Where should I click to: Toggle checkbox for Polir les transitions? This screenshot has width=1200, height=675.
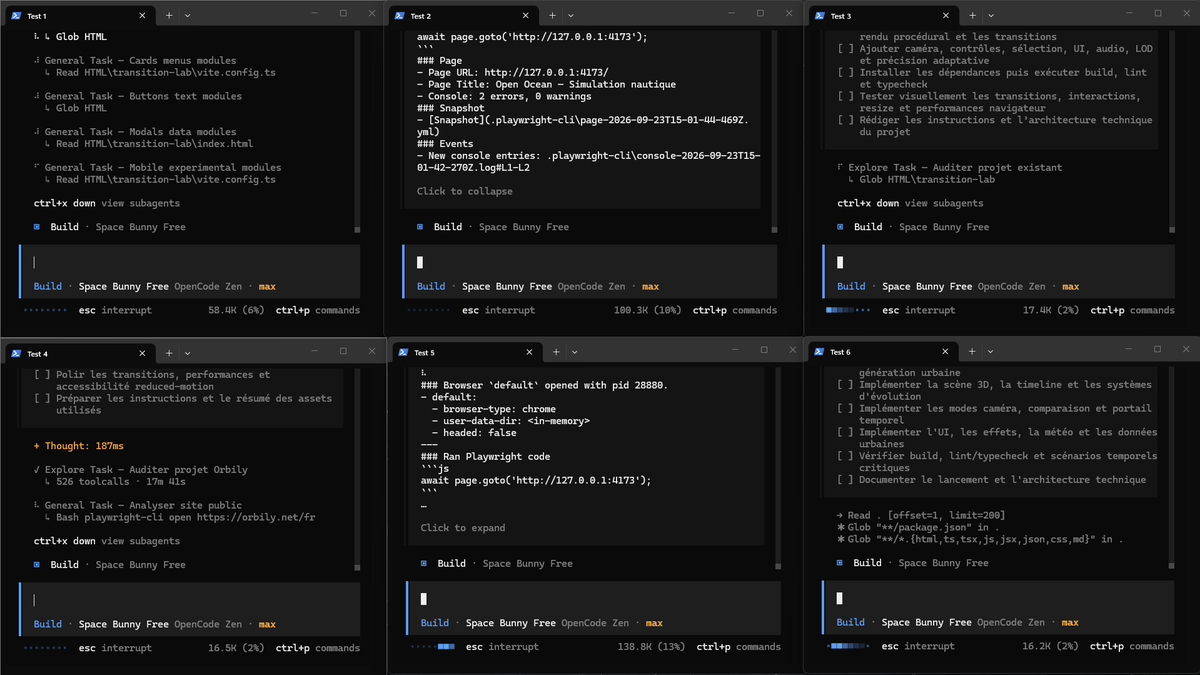(x=42, y=375)
